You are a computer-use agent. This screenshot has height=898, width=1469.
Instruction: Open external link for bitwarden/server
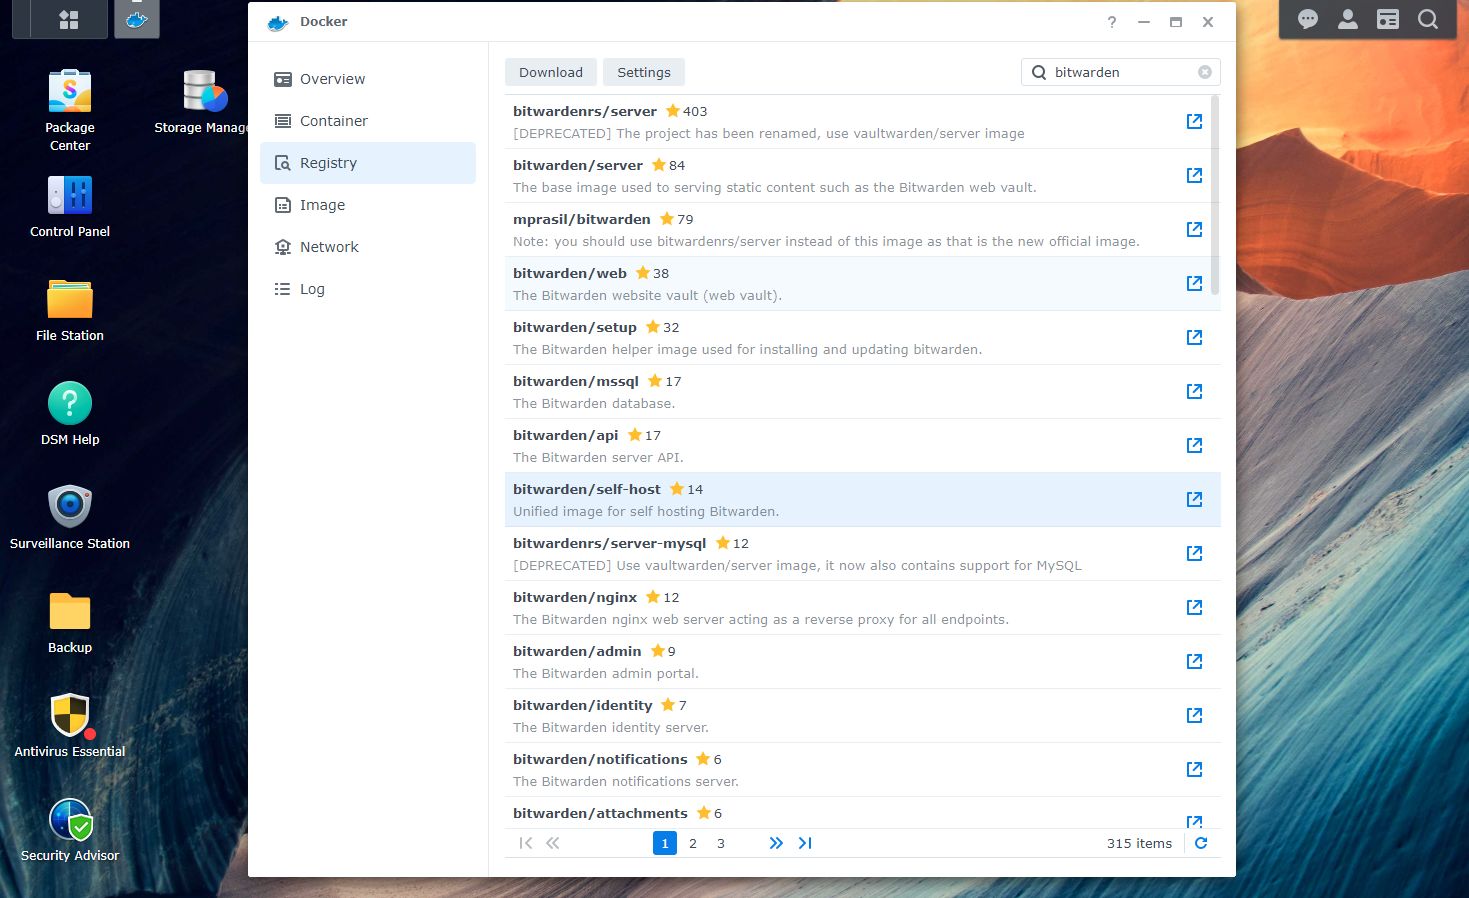(1194, 175)
